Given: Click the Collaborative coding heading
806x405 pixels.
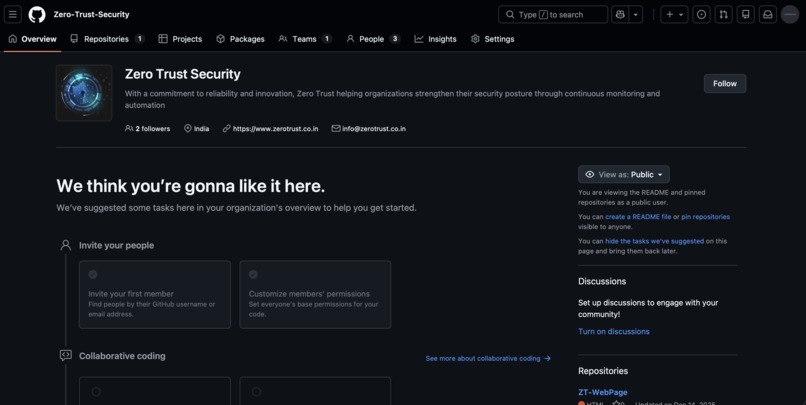Looking at the screenshot, I should tap(122, 356).
